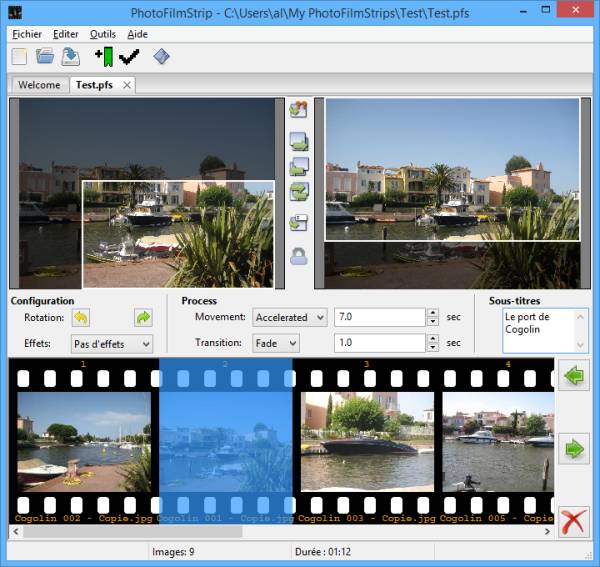Increase transition duration with up spinner
Image resolution: width=600 pixels, height=567 pixels.
[x=433, y=338]
